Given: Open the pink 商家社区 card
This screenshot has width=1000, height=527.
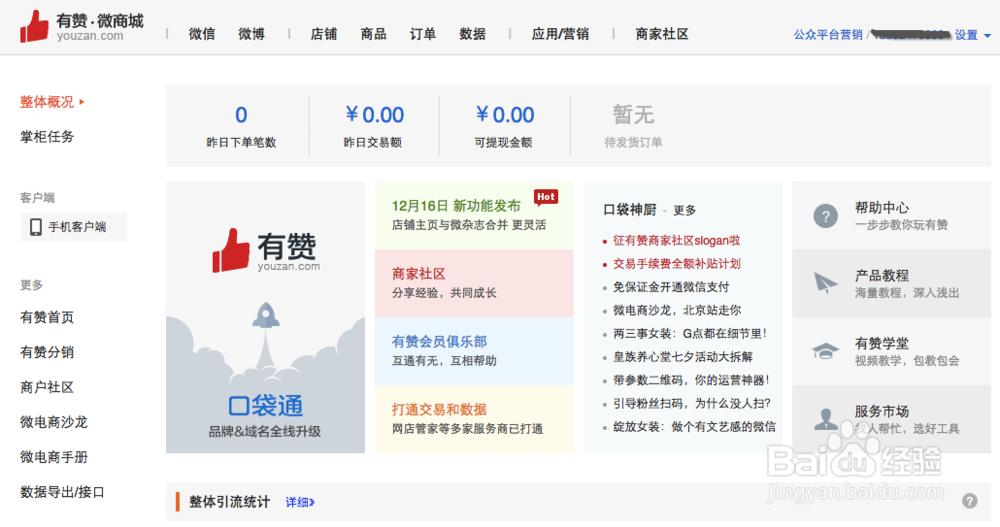Looking at the screenshot, I should tap(474, 283).
